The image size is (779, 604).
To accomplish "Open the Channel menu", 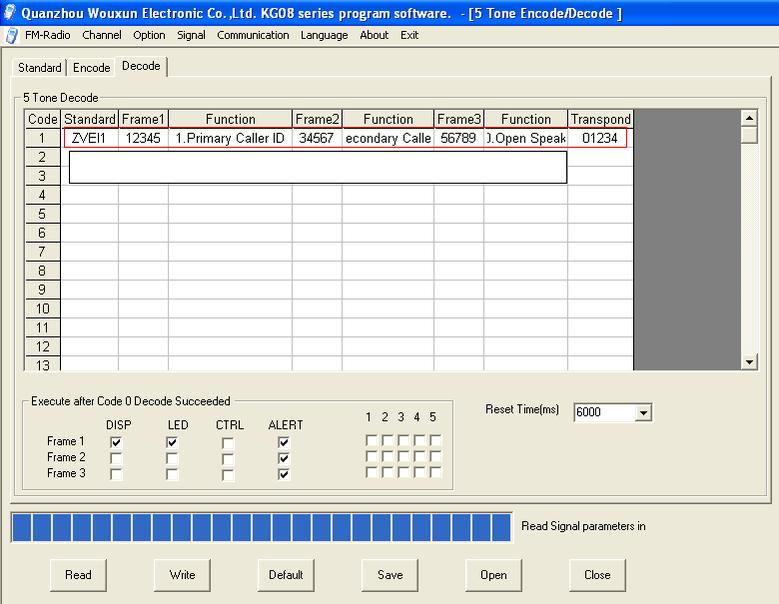I will (102, 35).
